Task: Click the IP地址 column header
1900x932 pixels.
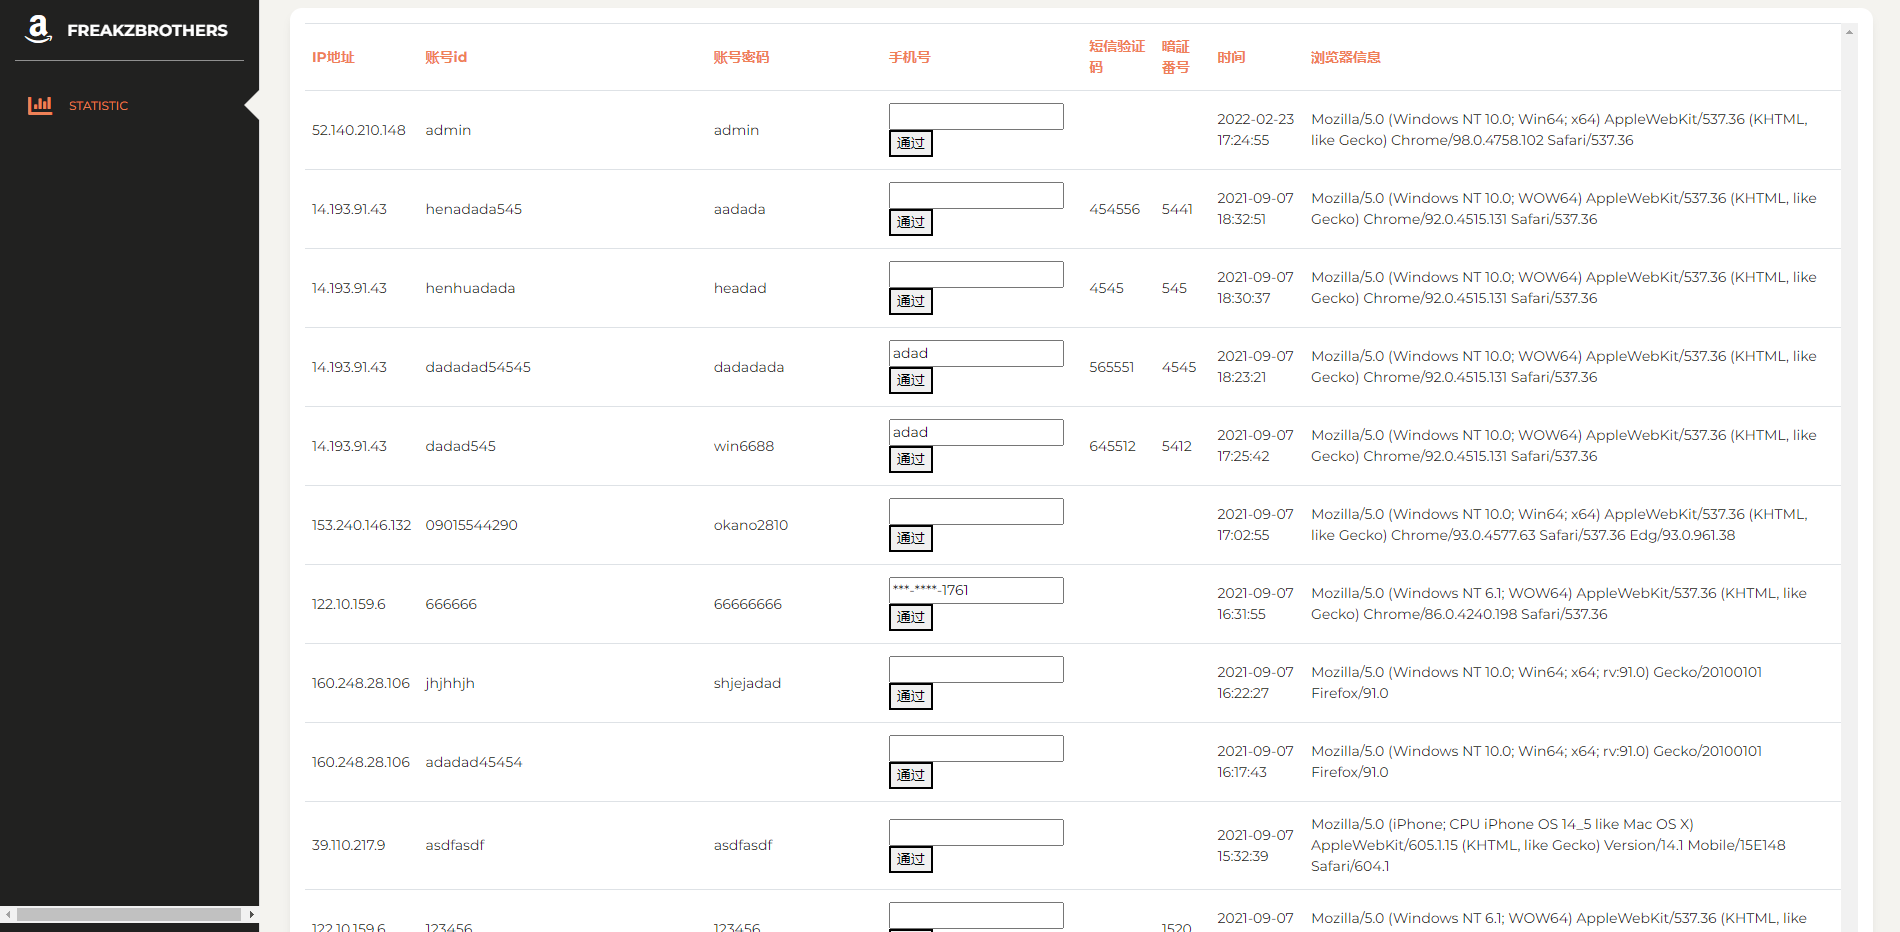Action: pyautogui.click(x=333, y=58)
